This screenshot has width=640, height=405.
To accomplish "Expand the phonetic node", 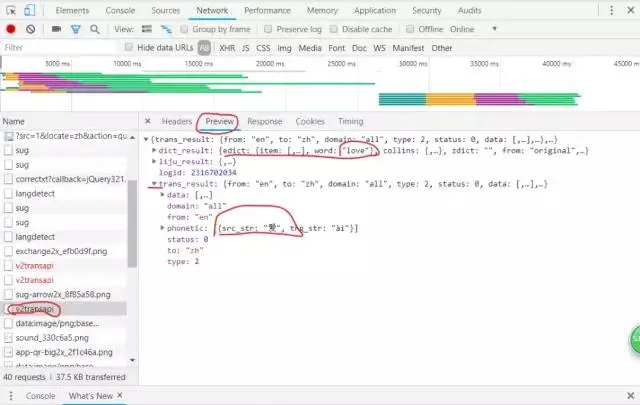I will [162, 228].
